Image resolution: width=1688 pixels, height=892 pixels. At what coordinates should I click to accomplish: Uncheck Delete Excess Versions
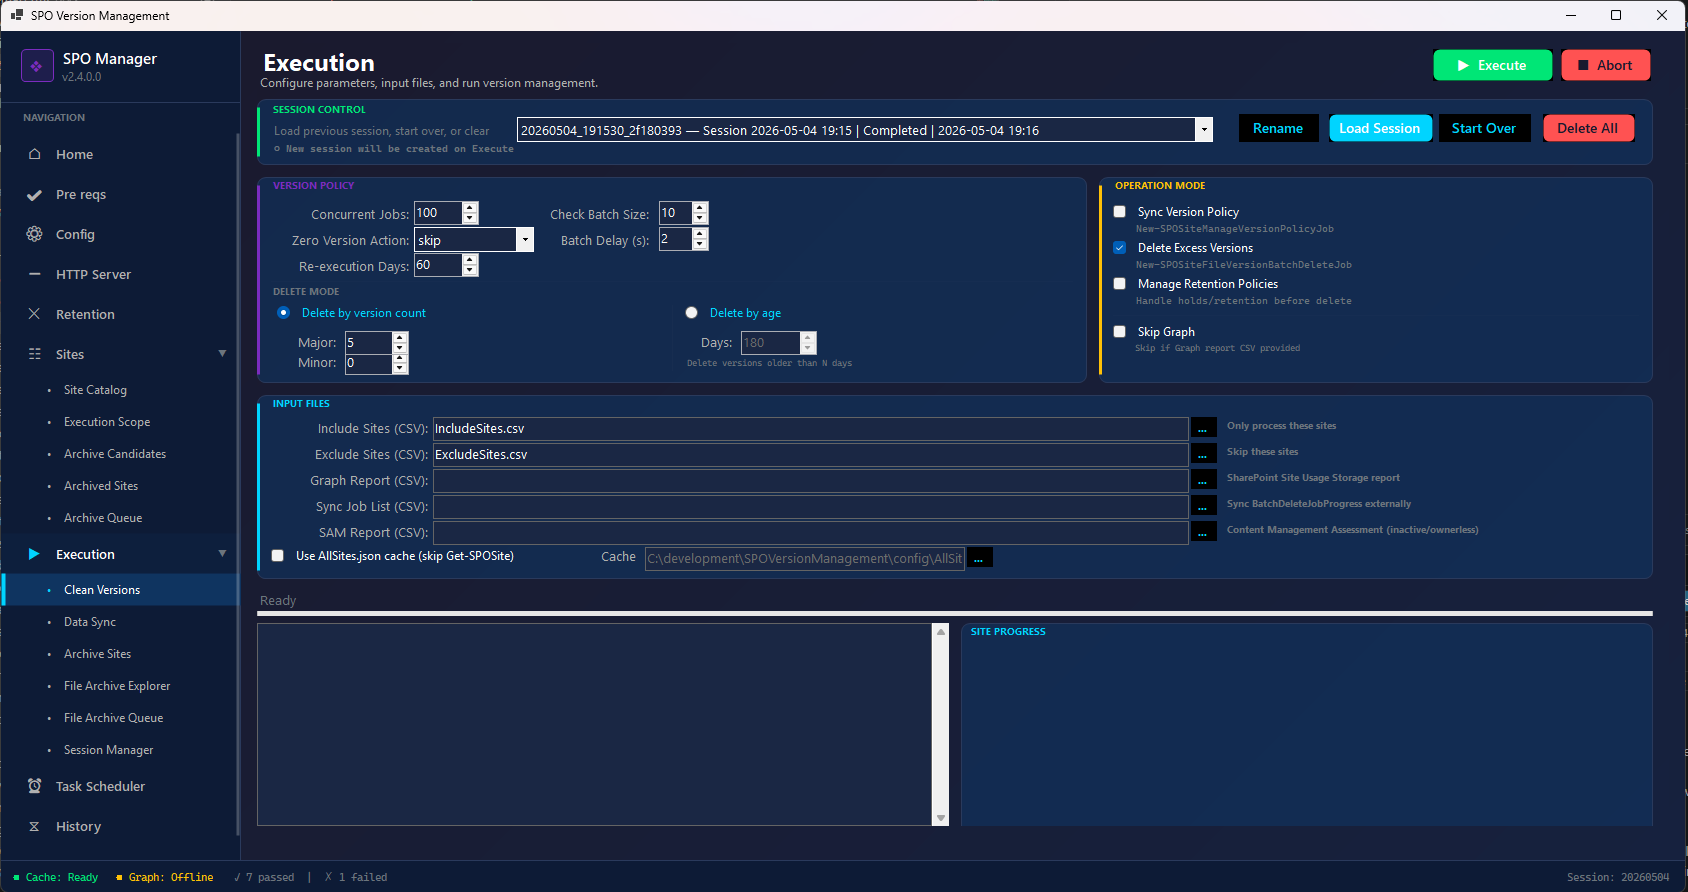click(x=1120, y=248)
